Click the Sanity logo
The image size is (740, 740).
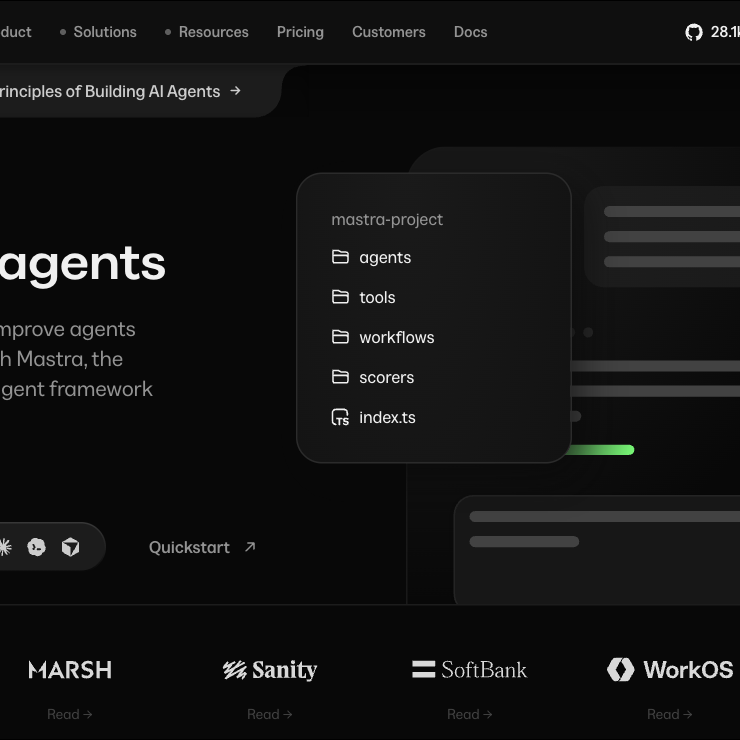270,670
